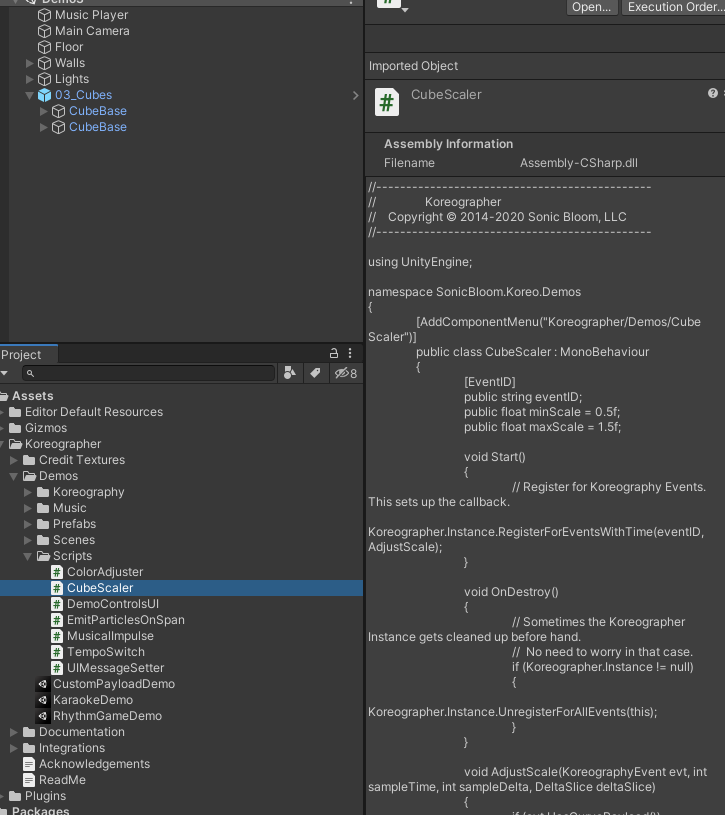Click the Assembly-CSharp.dll filename value
The height and width of the screenshot is (815, 725).
pyautogui.click(x=578, y=163)
